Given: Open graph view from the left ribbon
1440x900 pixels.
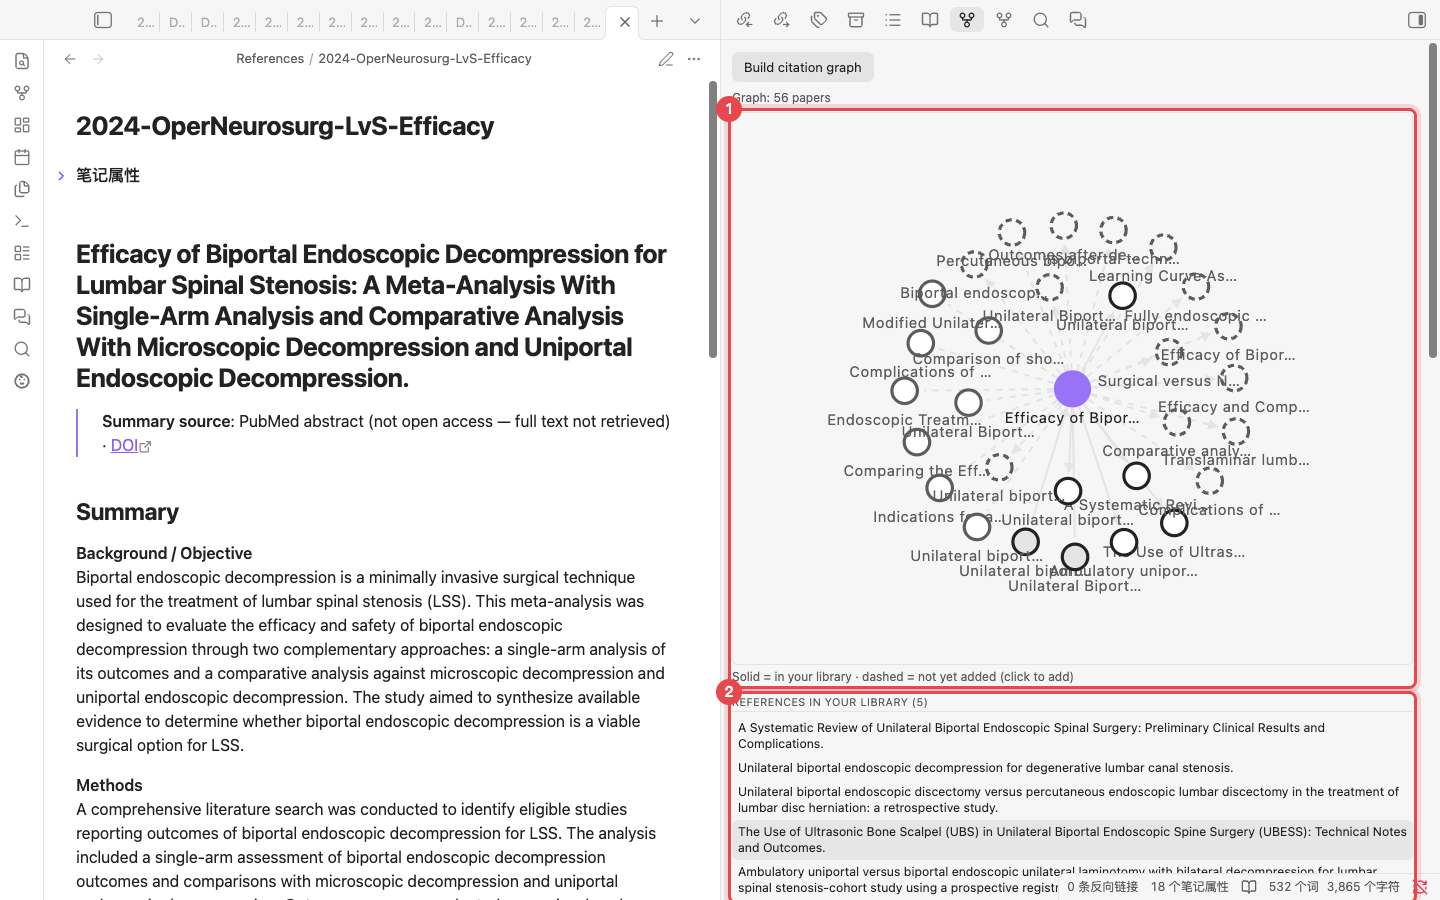Looking at the screenshot, I should [22, 93].
